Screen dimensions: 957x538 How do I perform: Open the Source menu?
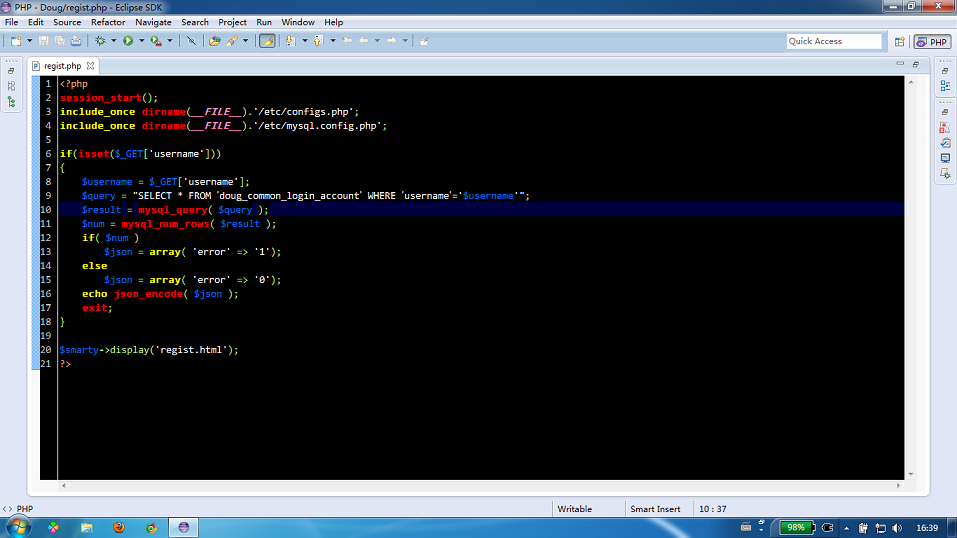point(67,22)
